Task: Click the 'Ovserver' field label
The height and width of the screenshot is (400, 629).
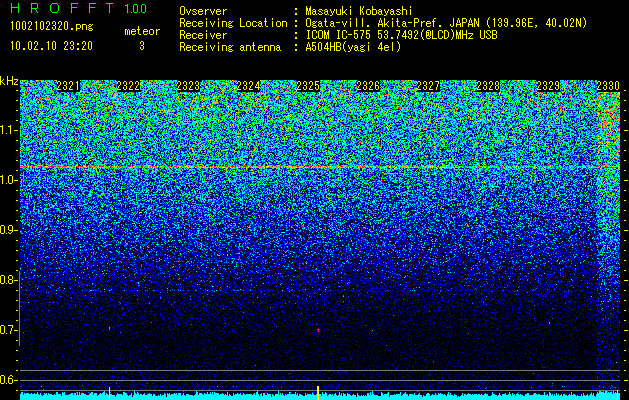Action: coord(203,11)
